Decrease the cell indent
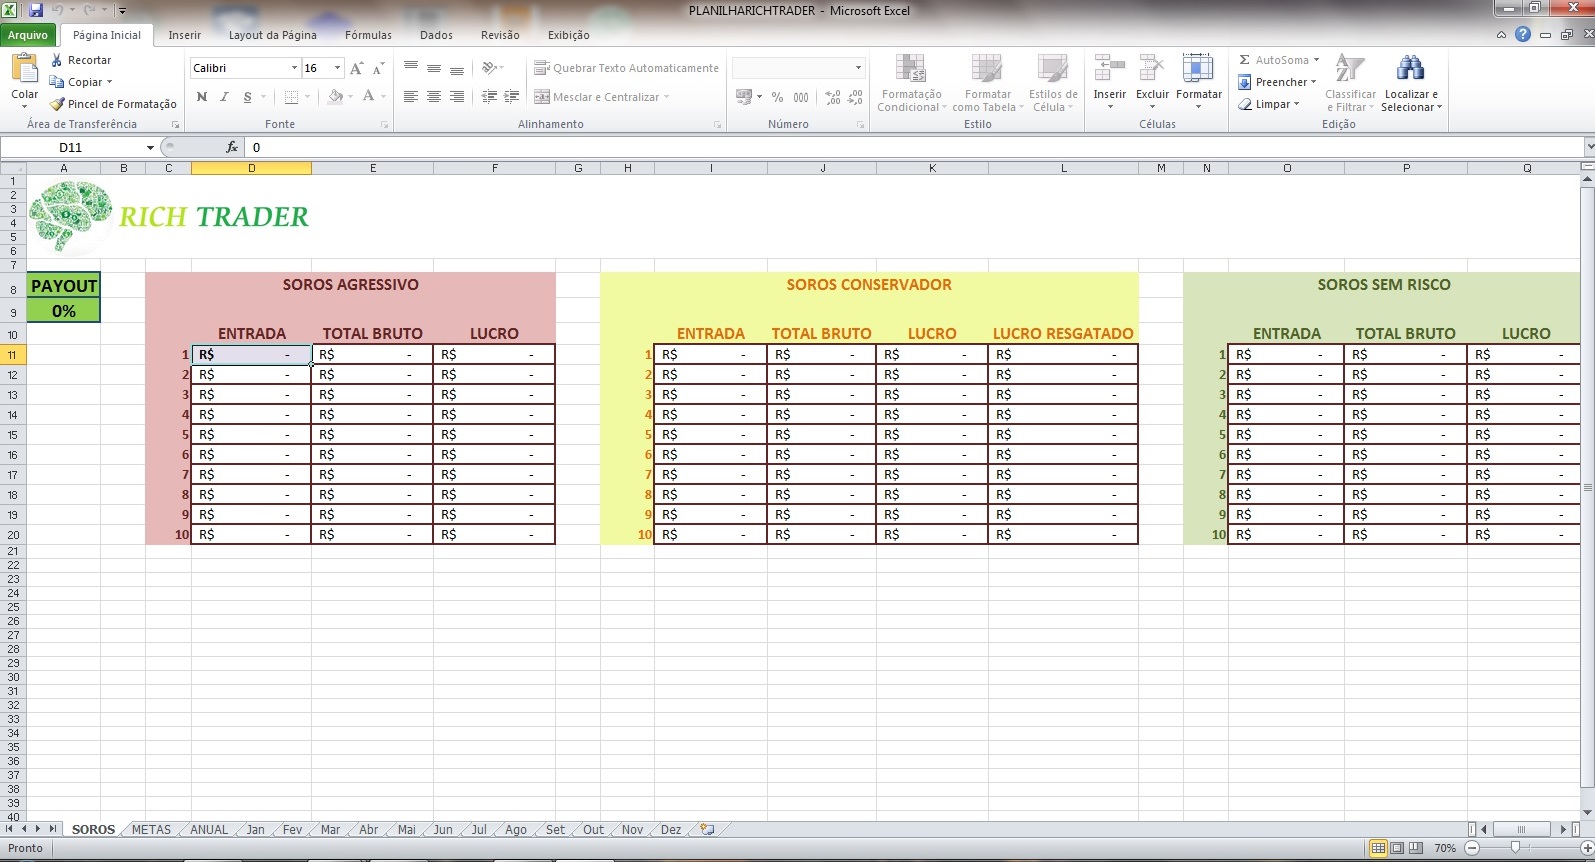The width and height of the screenshot is (1595, 862). (489, 97)
